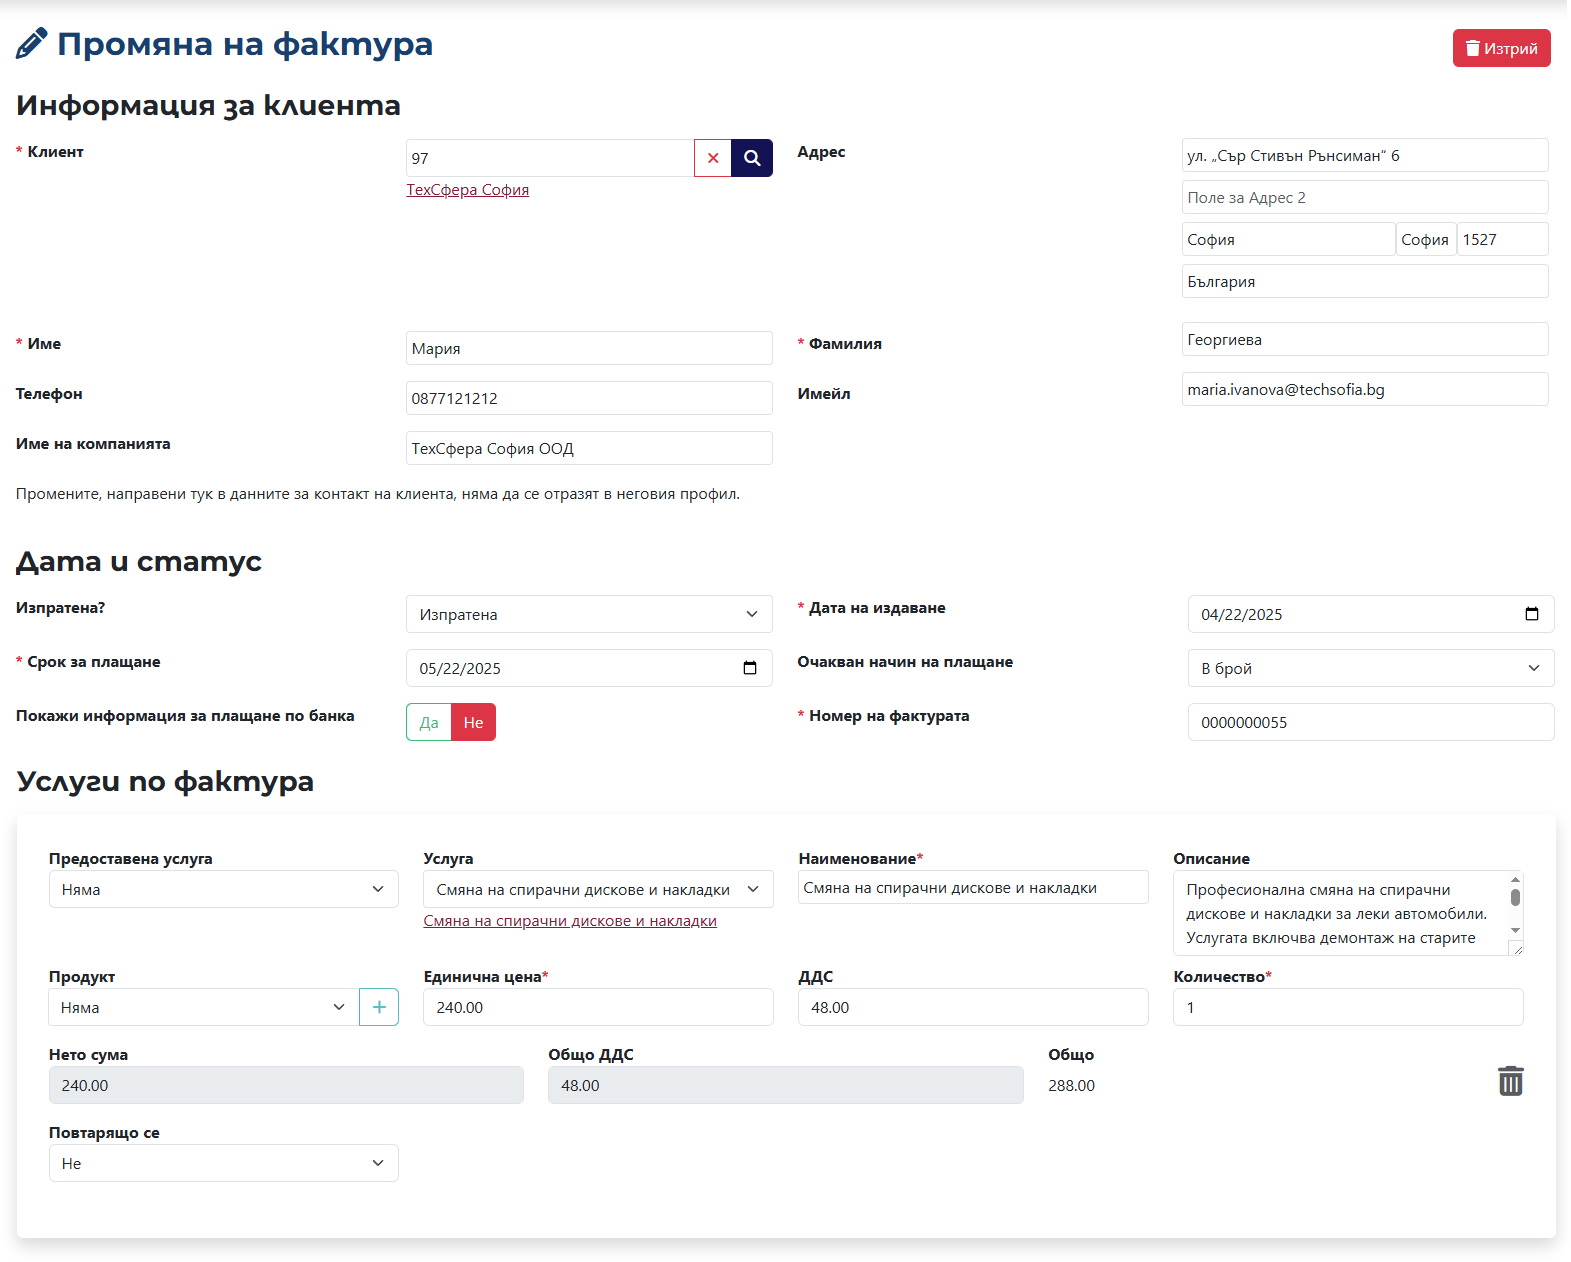Edit the Количество field
The image size is (1571, 1262).
(1348, 1007)
